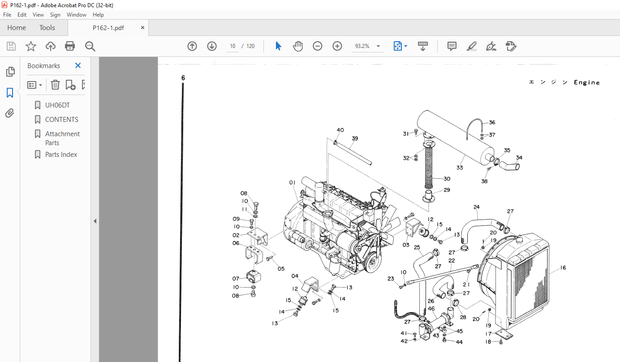
Task: Select the highlight pen tool
Action: (471, 46)
